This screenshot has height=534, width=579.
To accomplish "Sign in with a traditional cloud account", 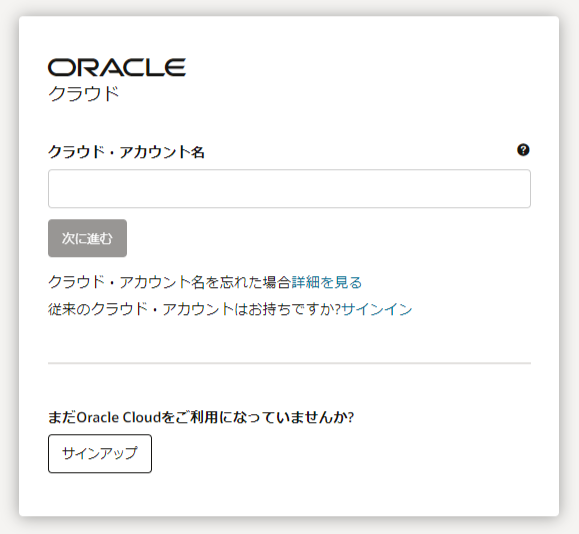I will pyautogui.click(x=377, y=309).
